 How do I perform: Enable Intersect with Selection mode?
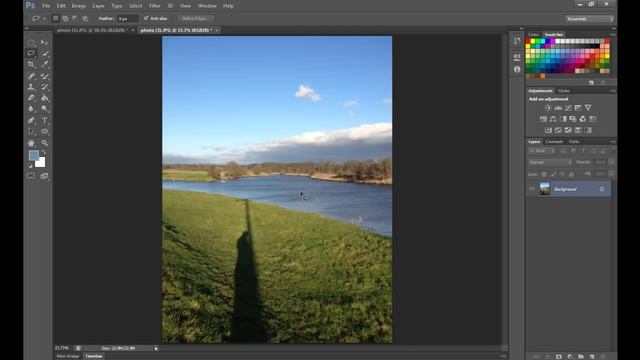pyautogui.click(x=85, y=18)
